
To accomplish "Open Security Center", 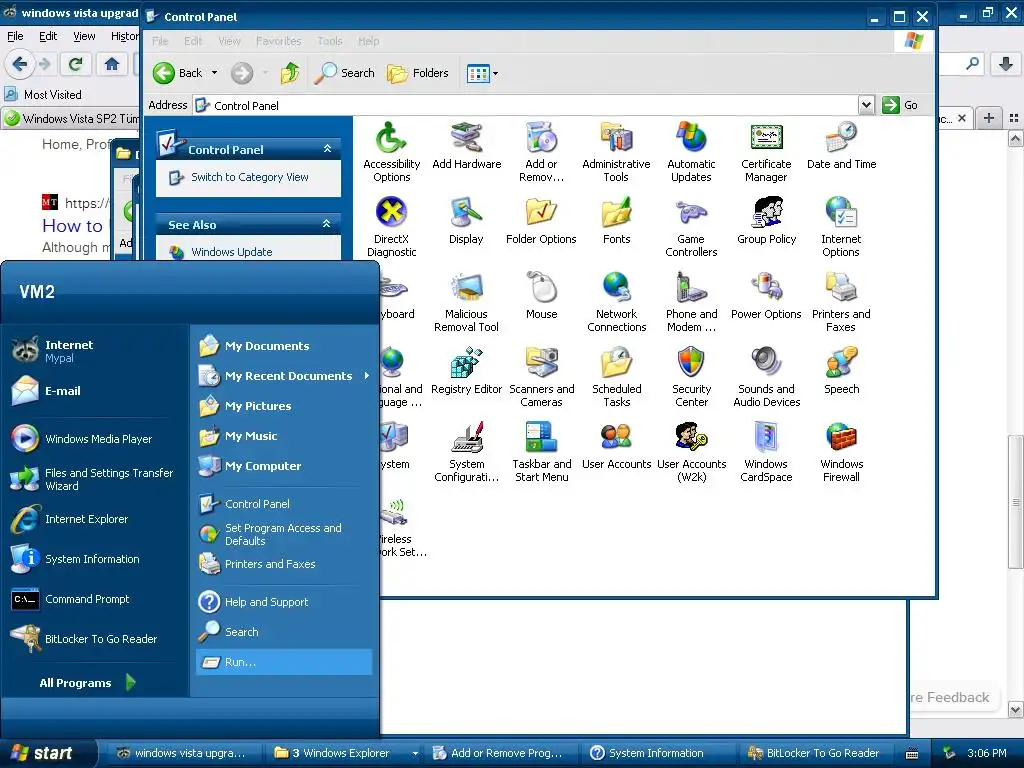I will click(x=691, y=377).
